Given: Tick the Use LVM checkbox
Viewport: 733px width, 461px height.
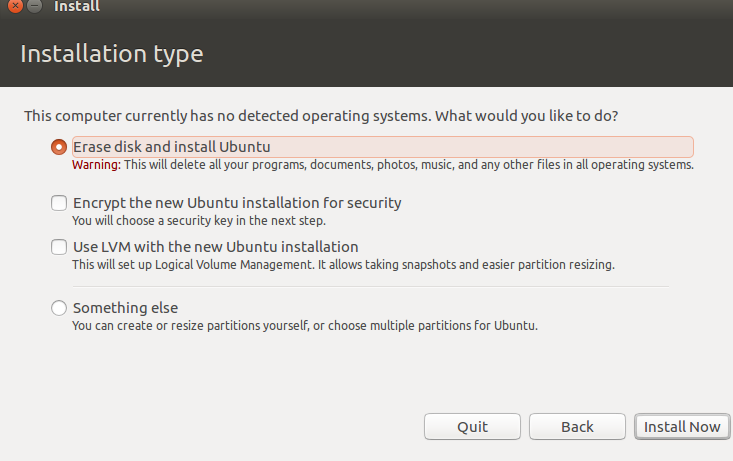Looking at the screenshot, I should pos(59,247).
